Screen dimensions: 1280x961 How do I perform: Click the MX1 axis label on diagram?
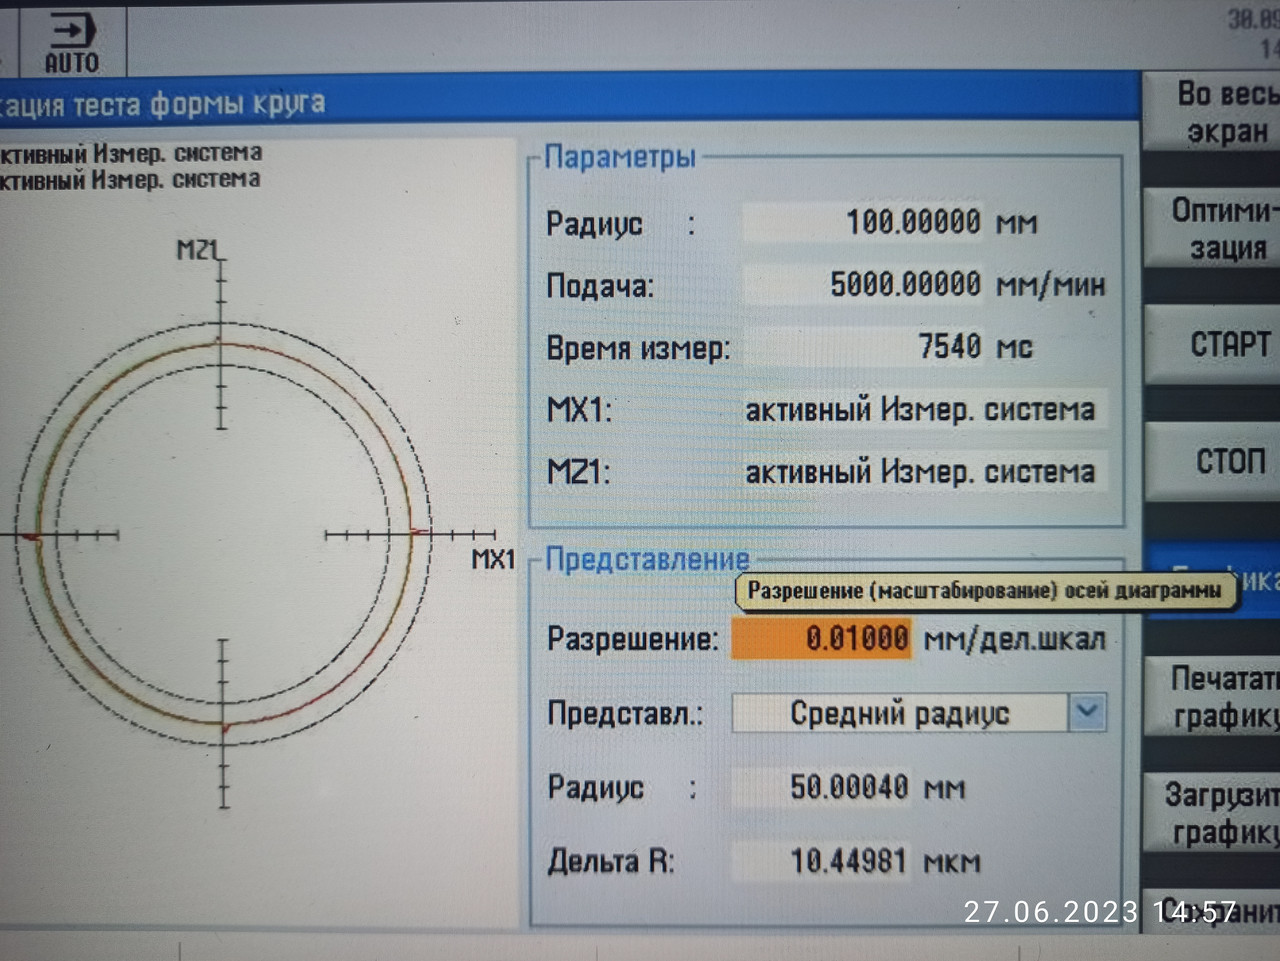[493, 559]
